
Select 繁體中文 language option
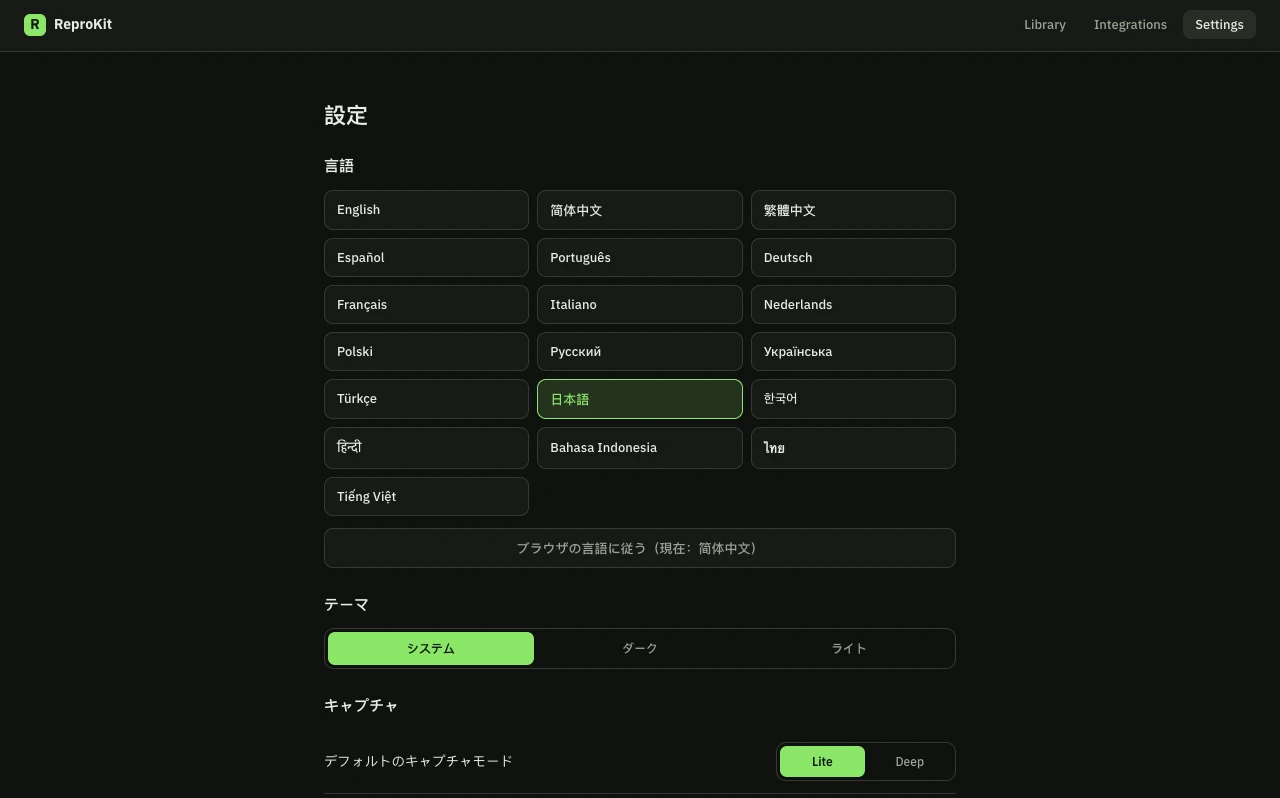click(853, 210)
